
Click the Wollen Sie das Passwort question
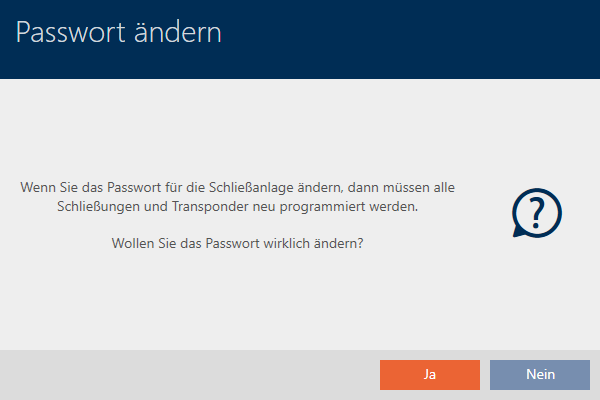[237, 243]
